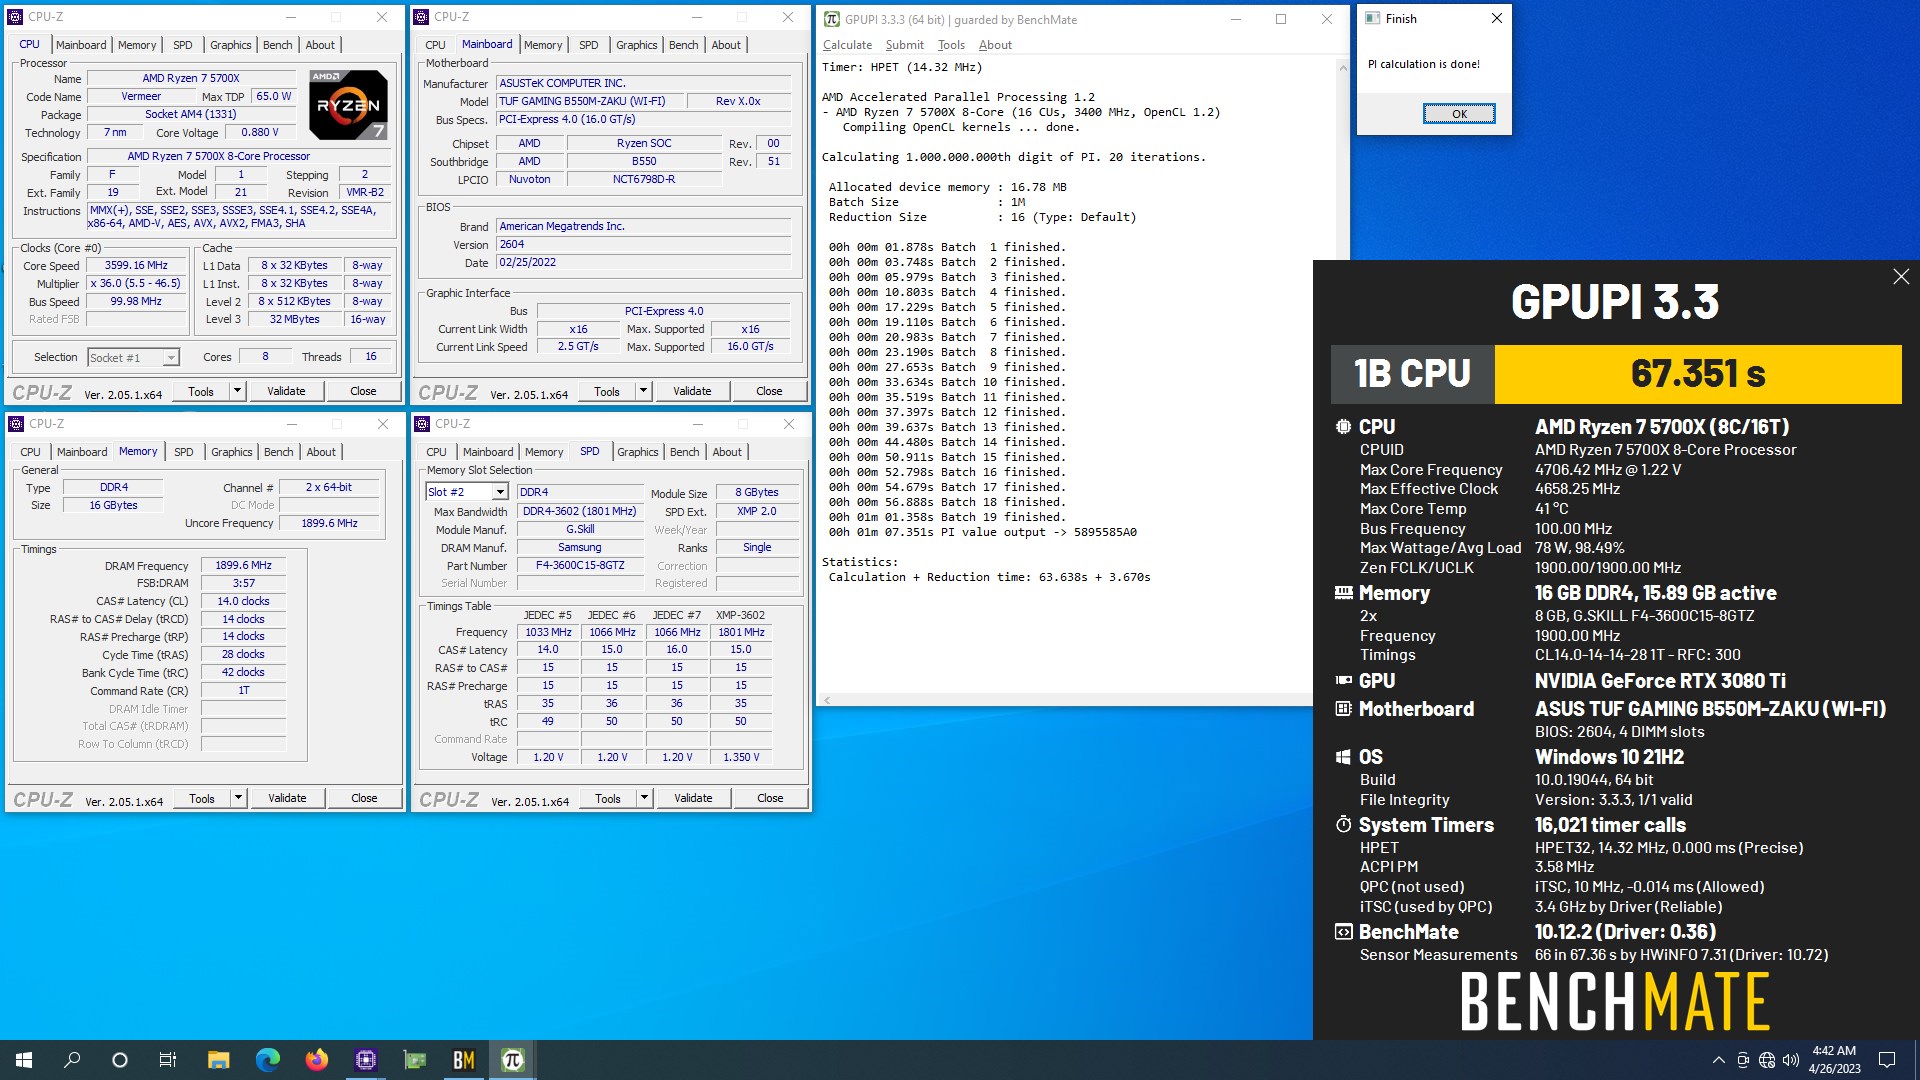The height and width of the screenshot is (1080, 1920).
Task: Click Validate in CPU-Z SPD window
Action: (x=693, y=798)
